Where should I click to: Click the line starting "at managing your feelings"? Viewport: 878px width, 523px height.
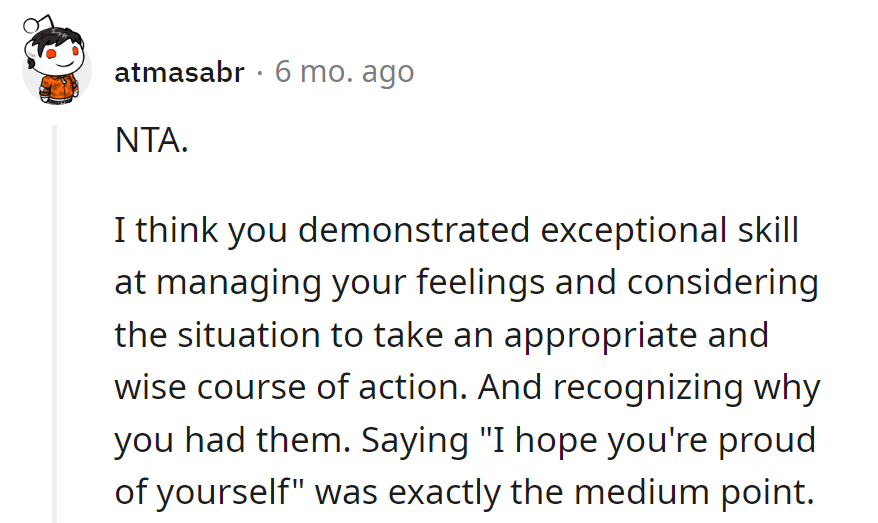point(466,283)
